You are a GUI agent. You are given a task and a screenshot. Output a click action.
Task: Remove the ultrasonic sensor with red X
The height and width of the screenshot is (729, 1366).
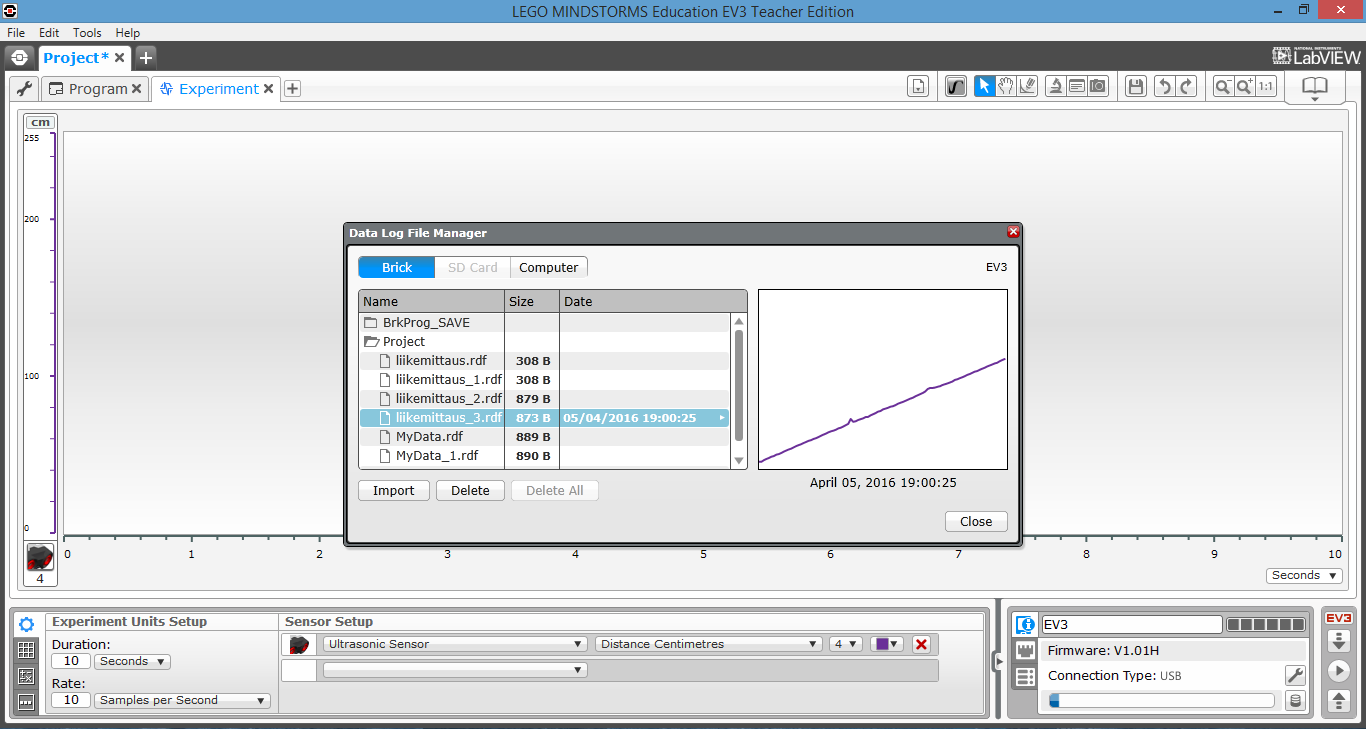tap(921, 644)
